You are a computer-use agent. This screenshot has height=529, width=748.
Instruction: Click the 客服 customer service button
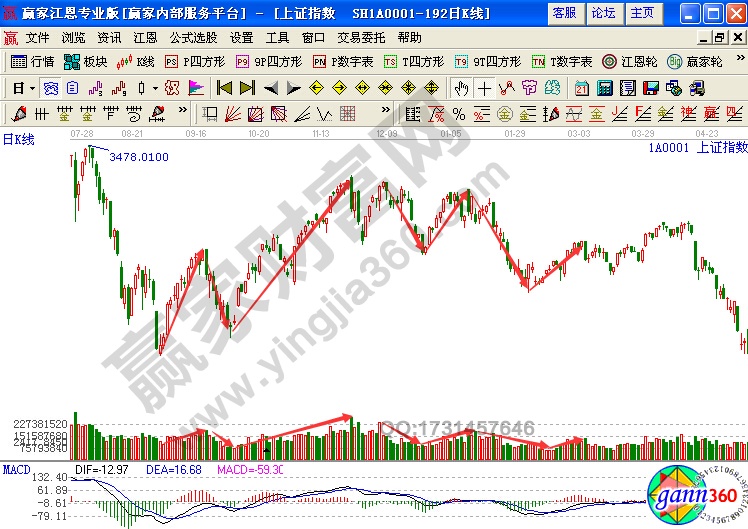pyautogui.click(x=564, y=13)
